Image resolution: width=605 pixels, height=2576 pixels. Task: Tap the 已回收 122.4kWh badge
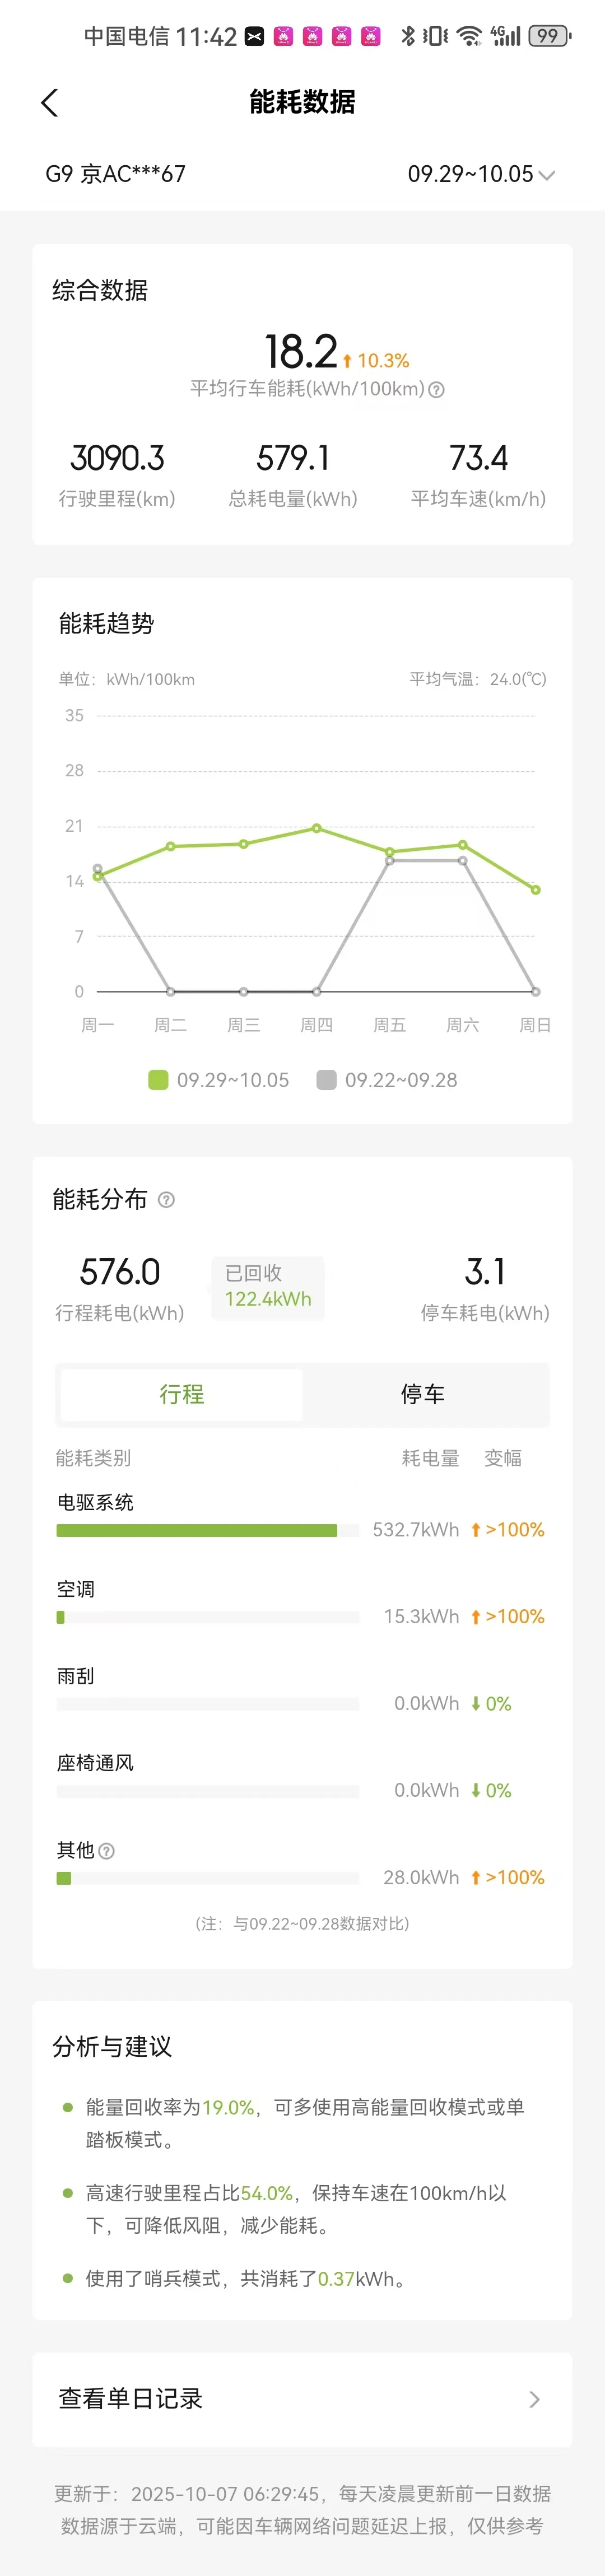point(268,1286)
